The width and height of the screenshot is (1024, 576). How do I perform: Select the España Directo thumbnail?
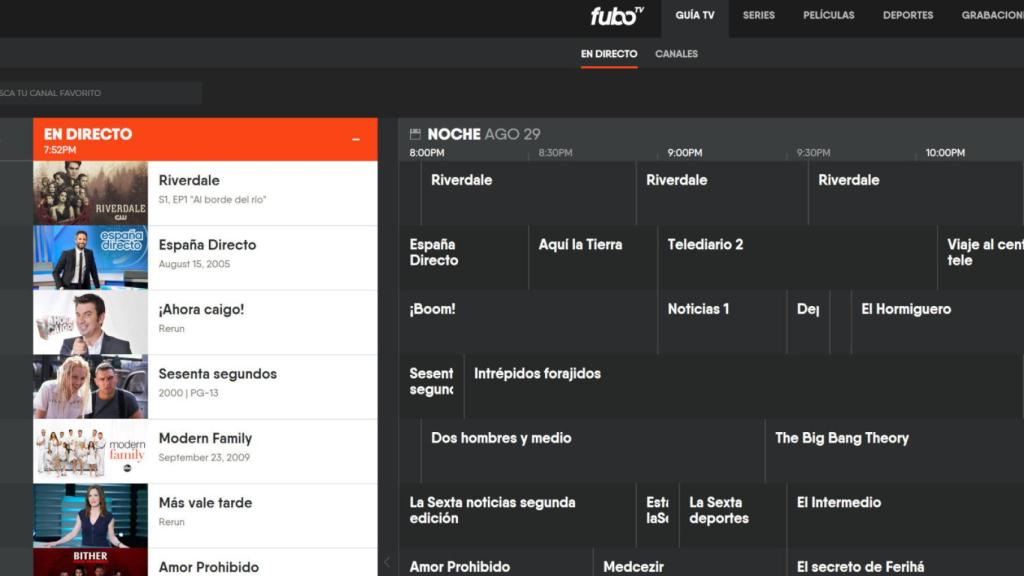click(x=90, y=257)
